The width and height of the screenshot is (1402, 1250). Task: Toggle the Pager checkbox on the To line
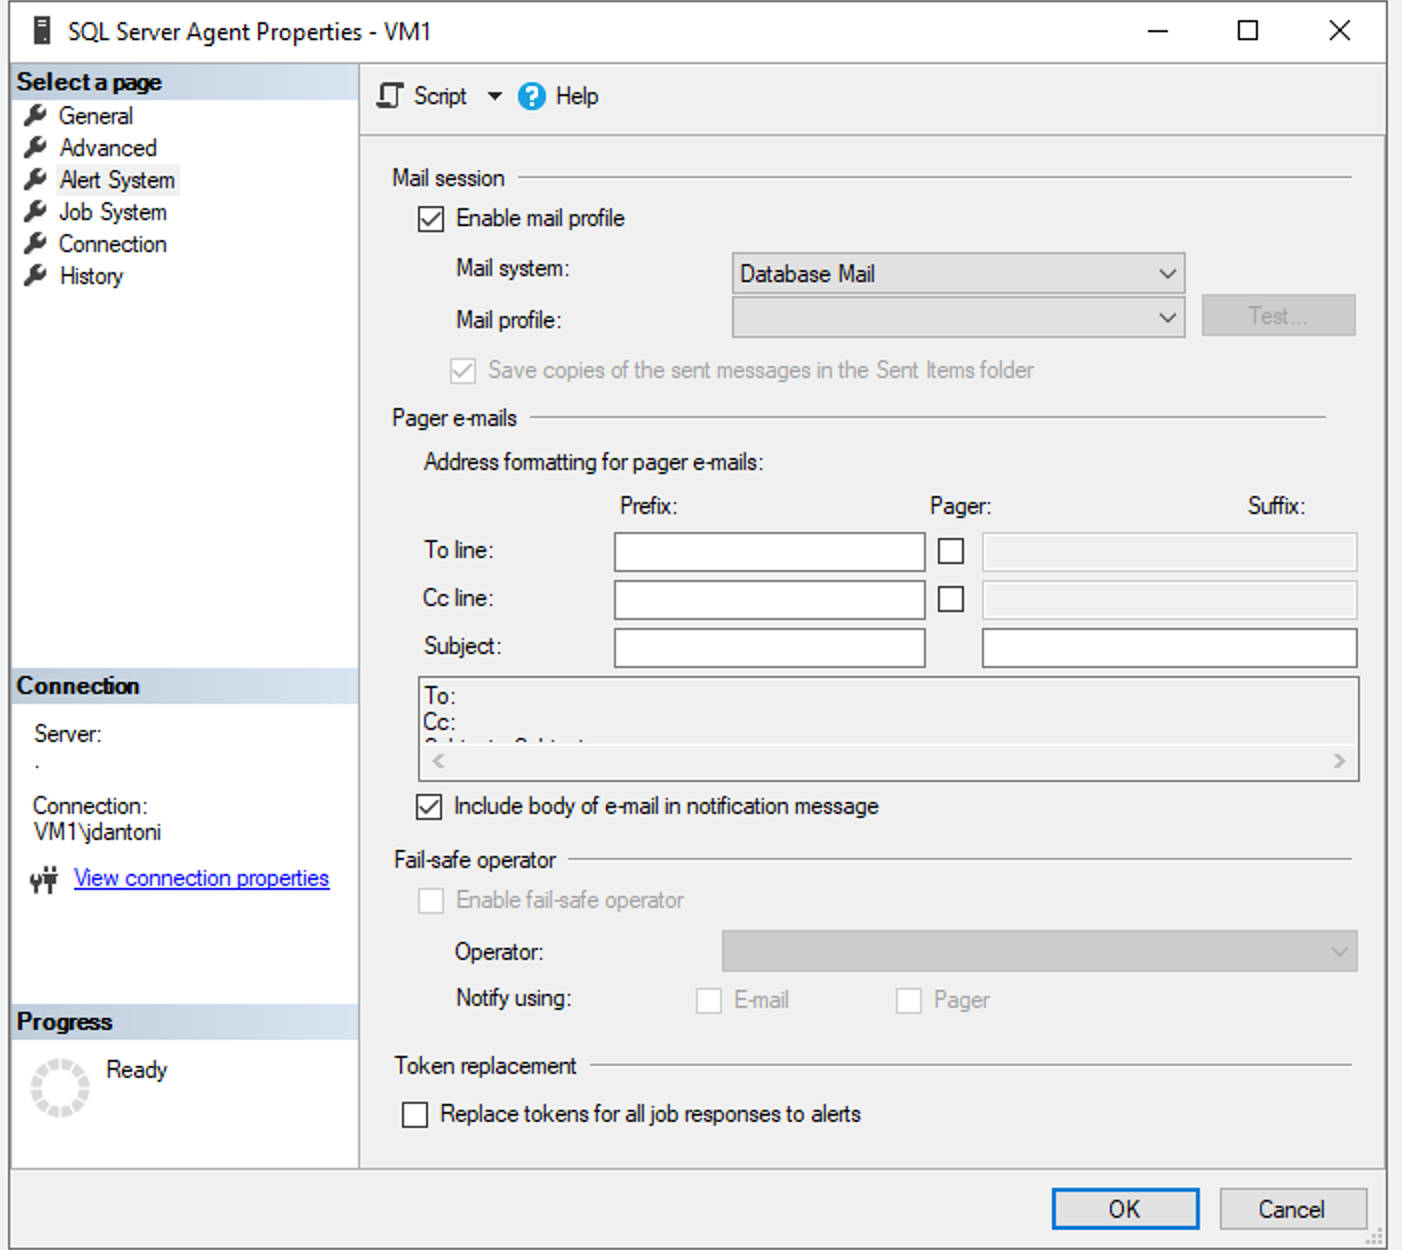[x=949, y=550]
